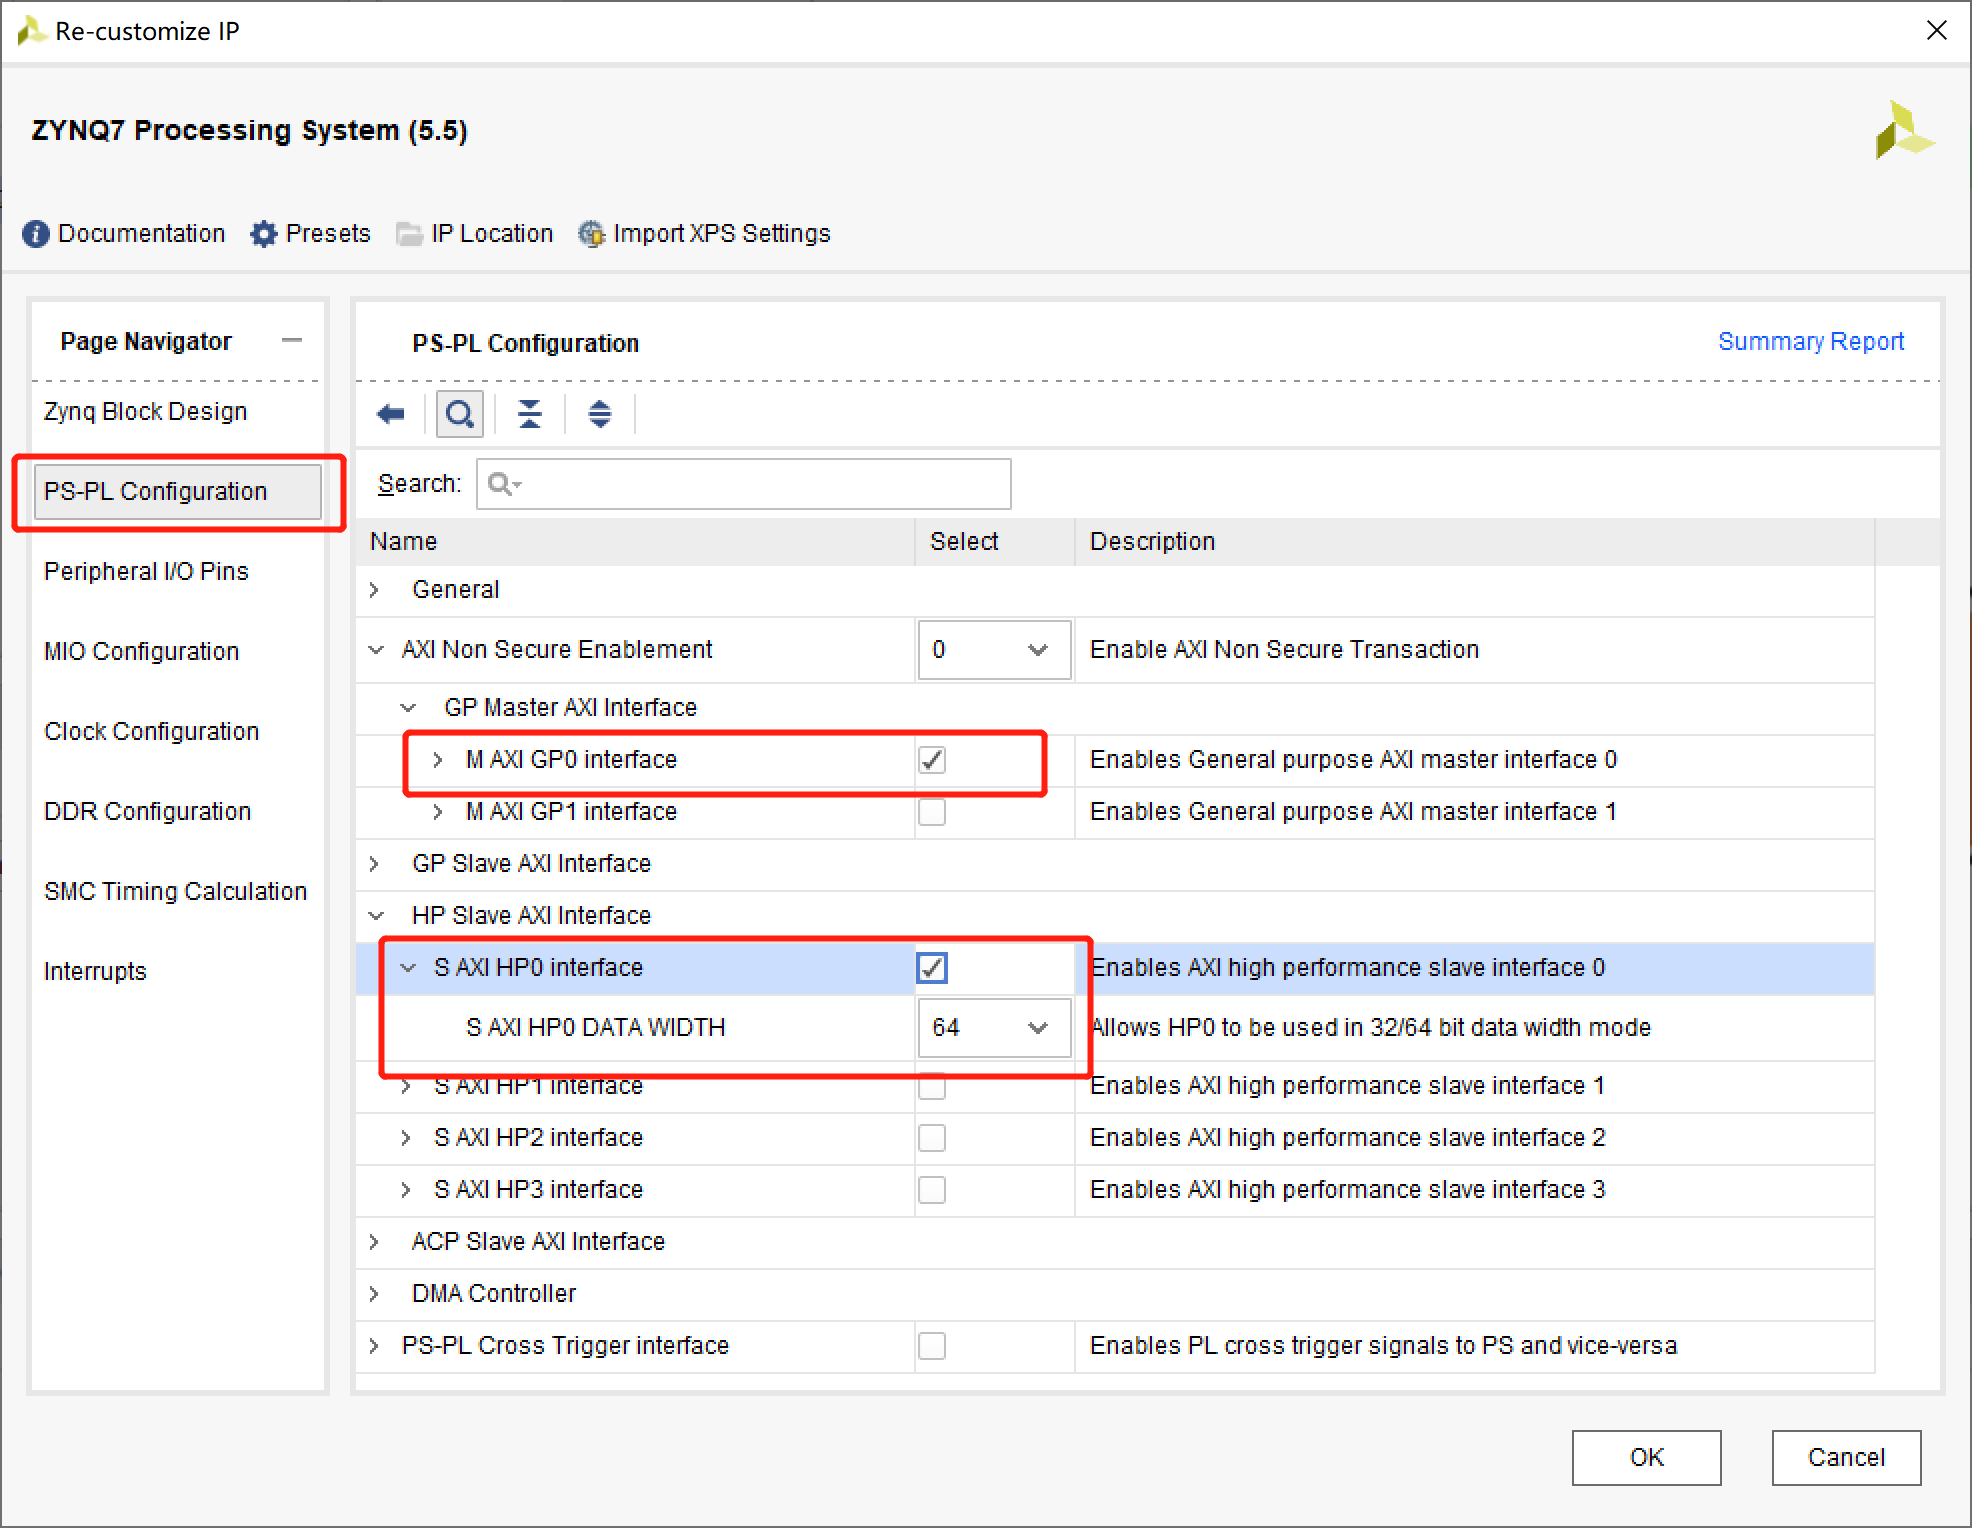This screenshot has width=1972, height=1528.
Task: Collapse AXI Non Secure Enablement row
Action: pos(376,650)
